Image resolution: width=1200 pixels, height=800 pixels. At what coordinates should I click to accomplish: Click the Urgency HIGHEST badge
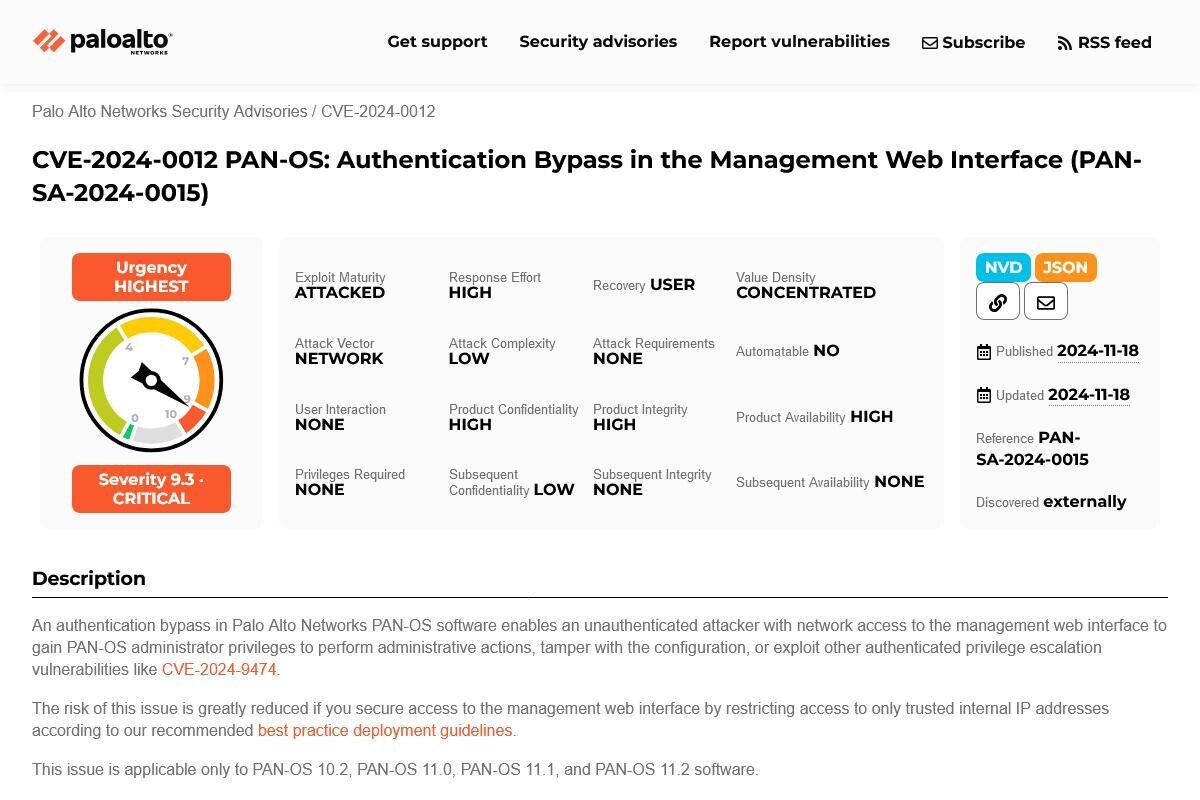click(x=151, y=277)
